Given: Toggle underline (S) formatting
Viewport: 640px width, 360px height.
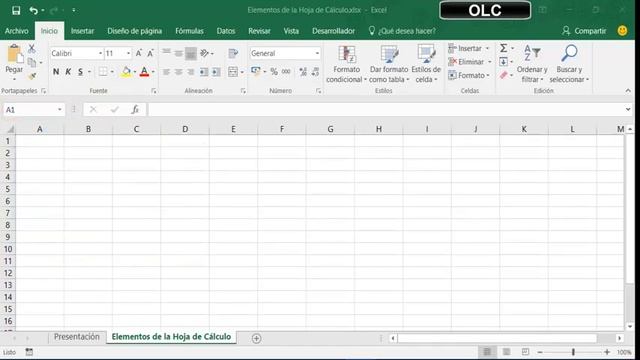Looking at the screenshot, I should click(x=80, y=72).
